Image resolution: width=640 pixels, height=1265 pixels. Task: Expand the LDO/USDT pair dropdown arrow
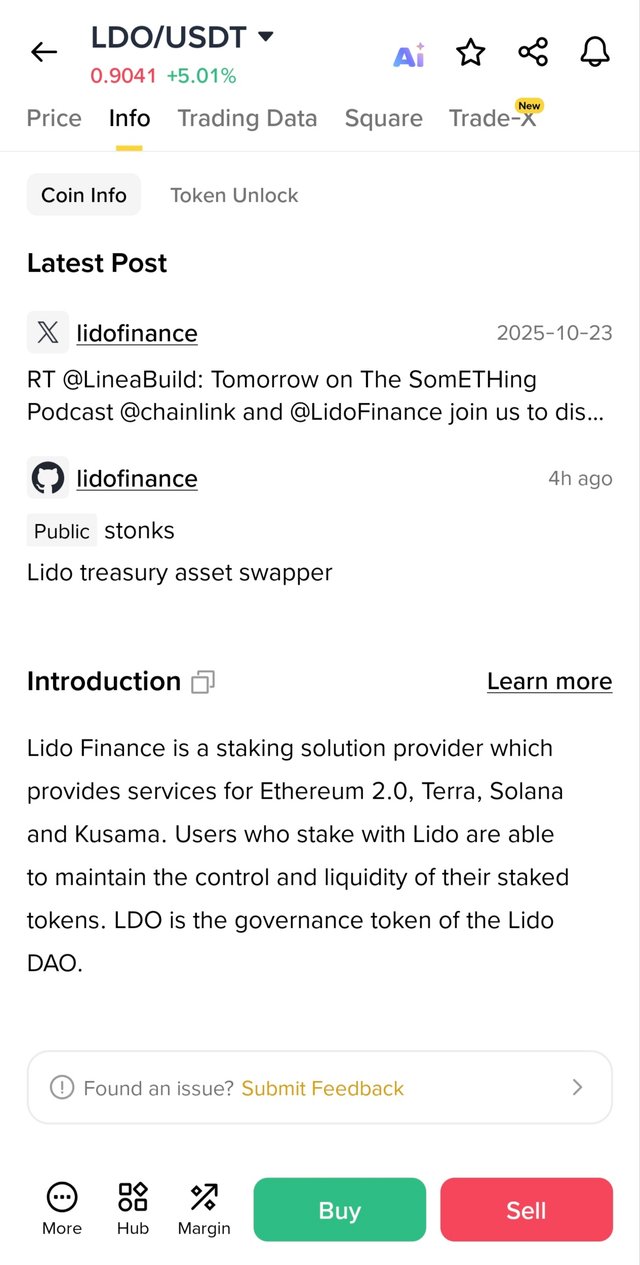click(x=266, y=37)
